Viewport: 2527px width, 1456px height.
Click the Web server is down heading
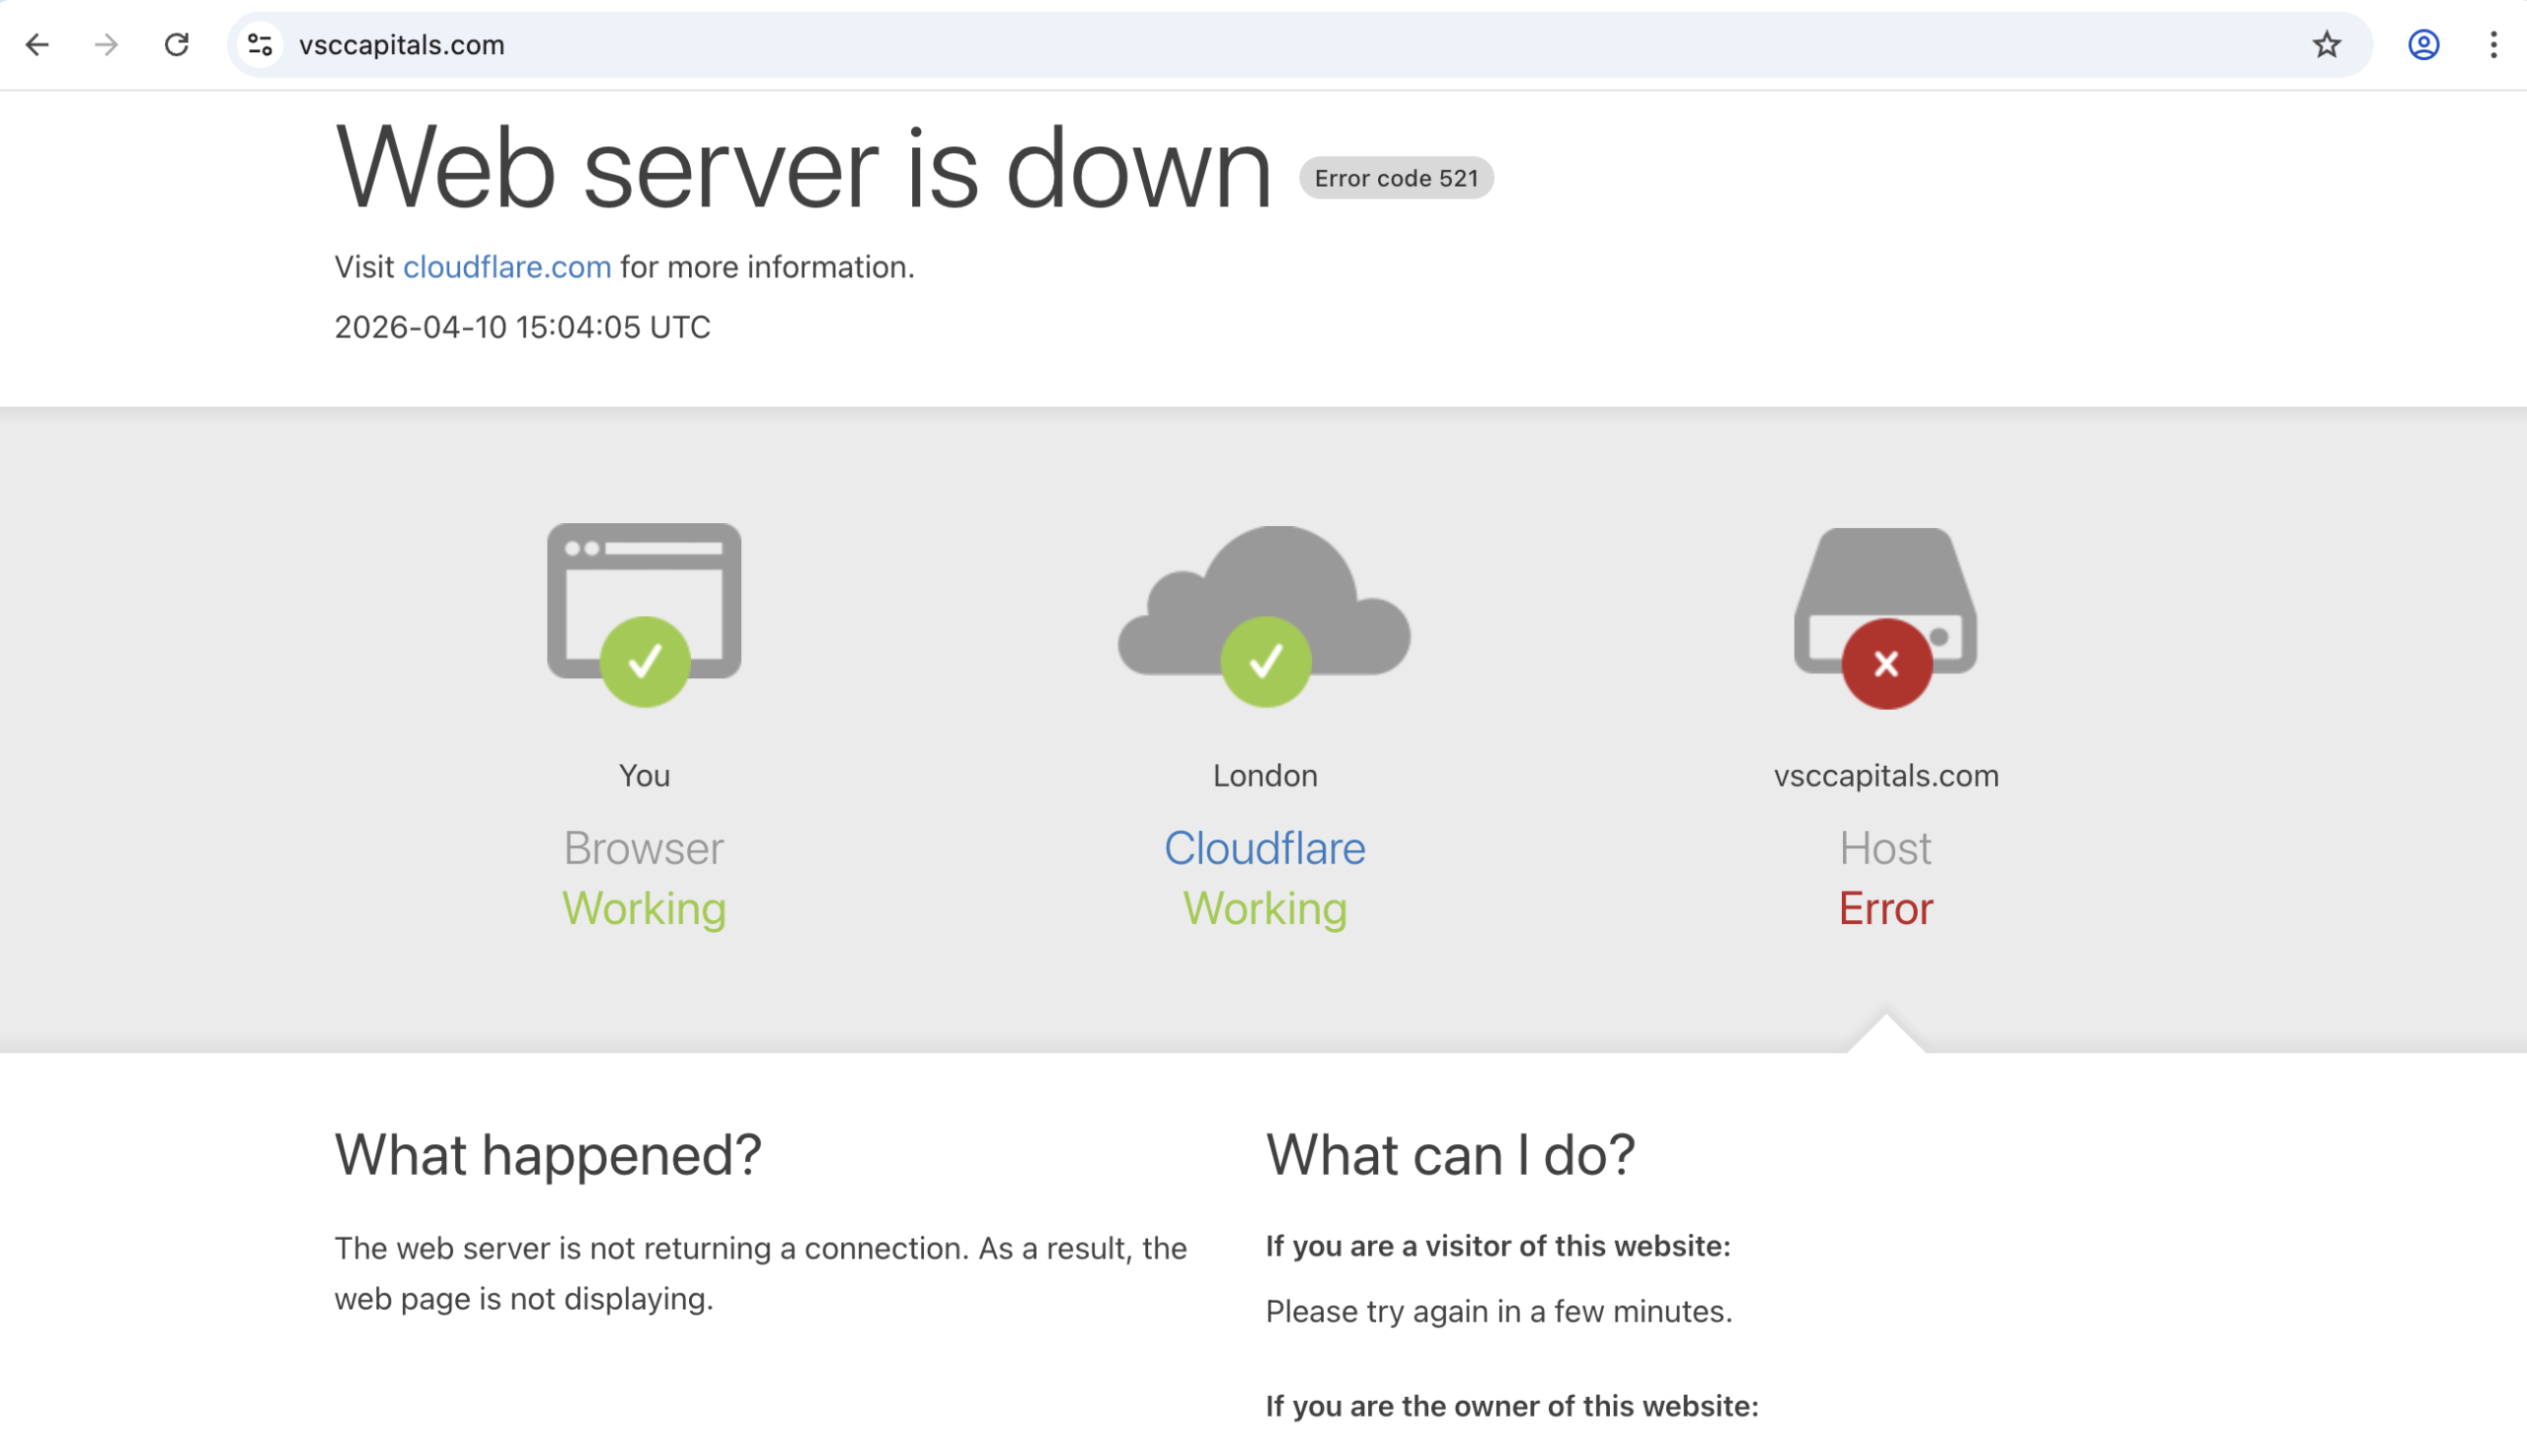click(x=802, y=168)
